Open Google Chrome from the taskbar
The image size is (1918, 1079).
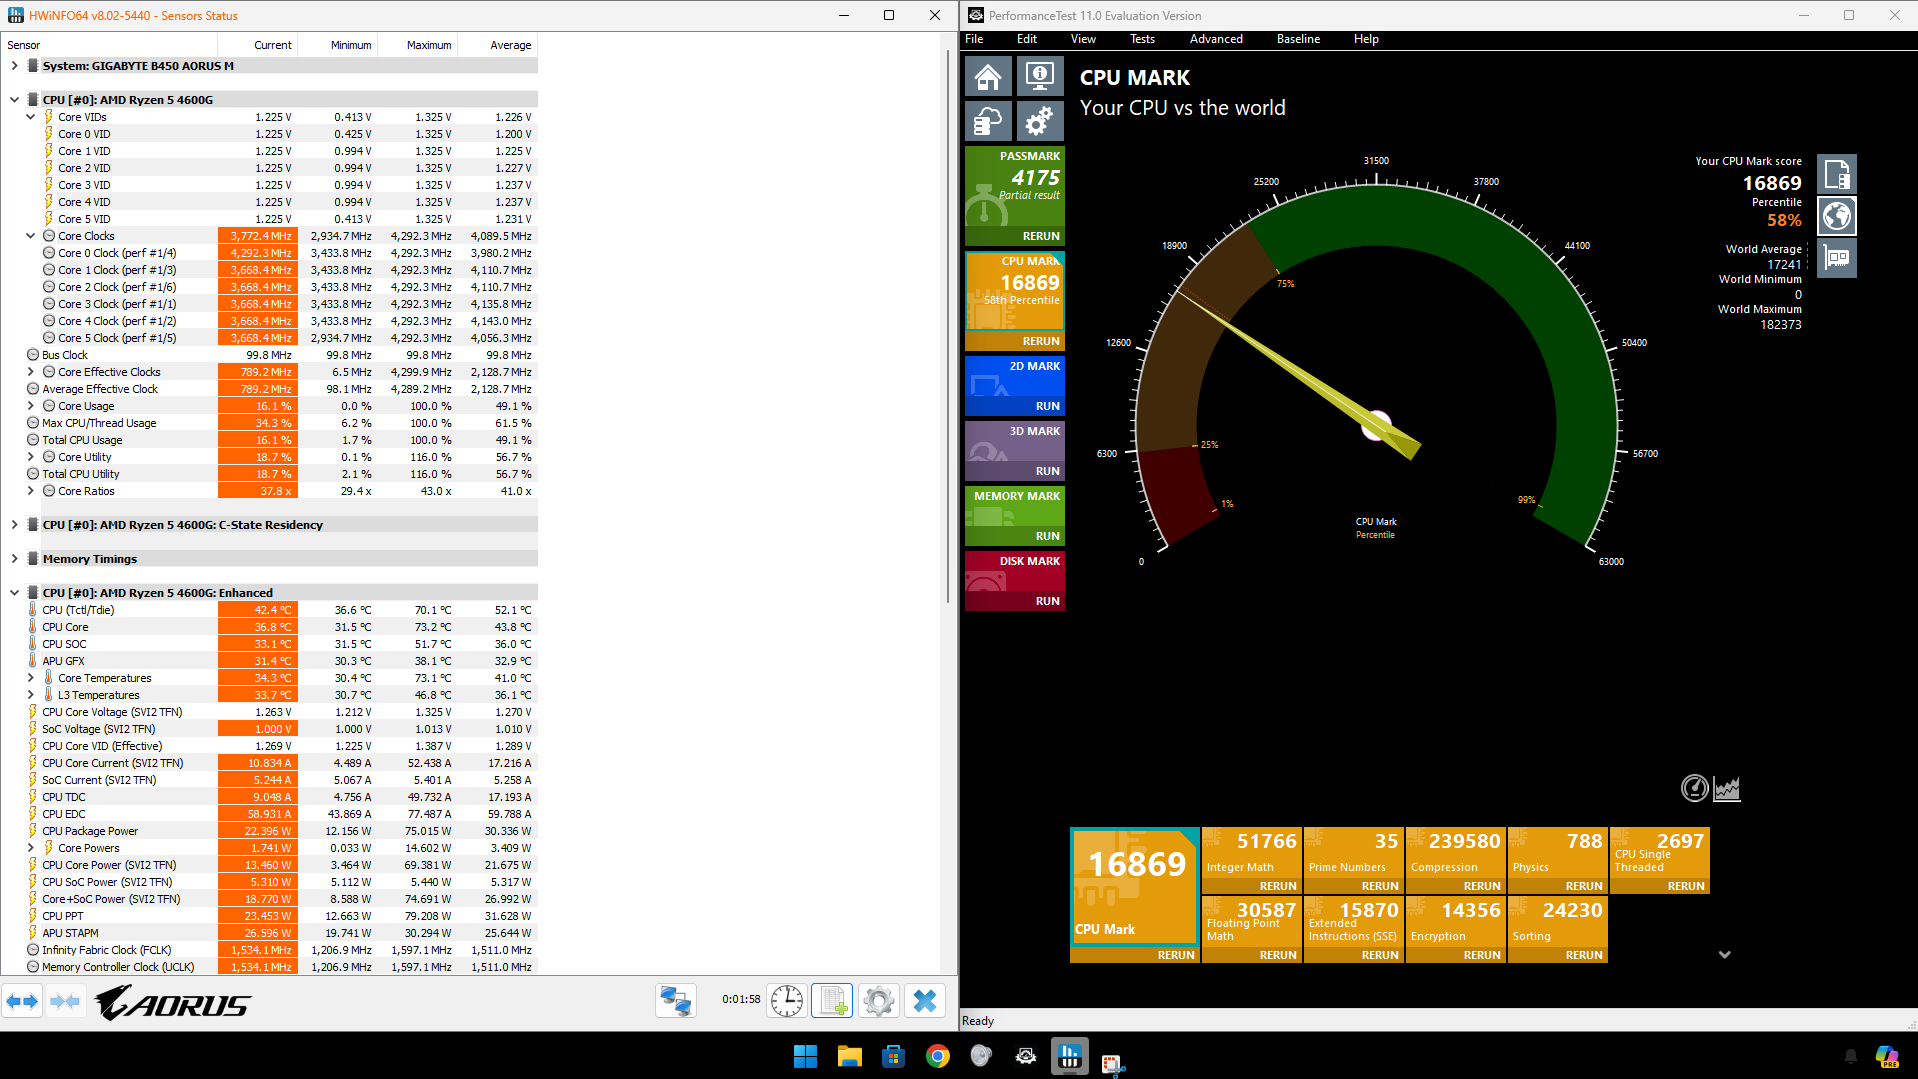point(938,1056)
